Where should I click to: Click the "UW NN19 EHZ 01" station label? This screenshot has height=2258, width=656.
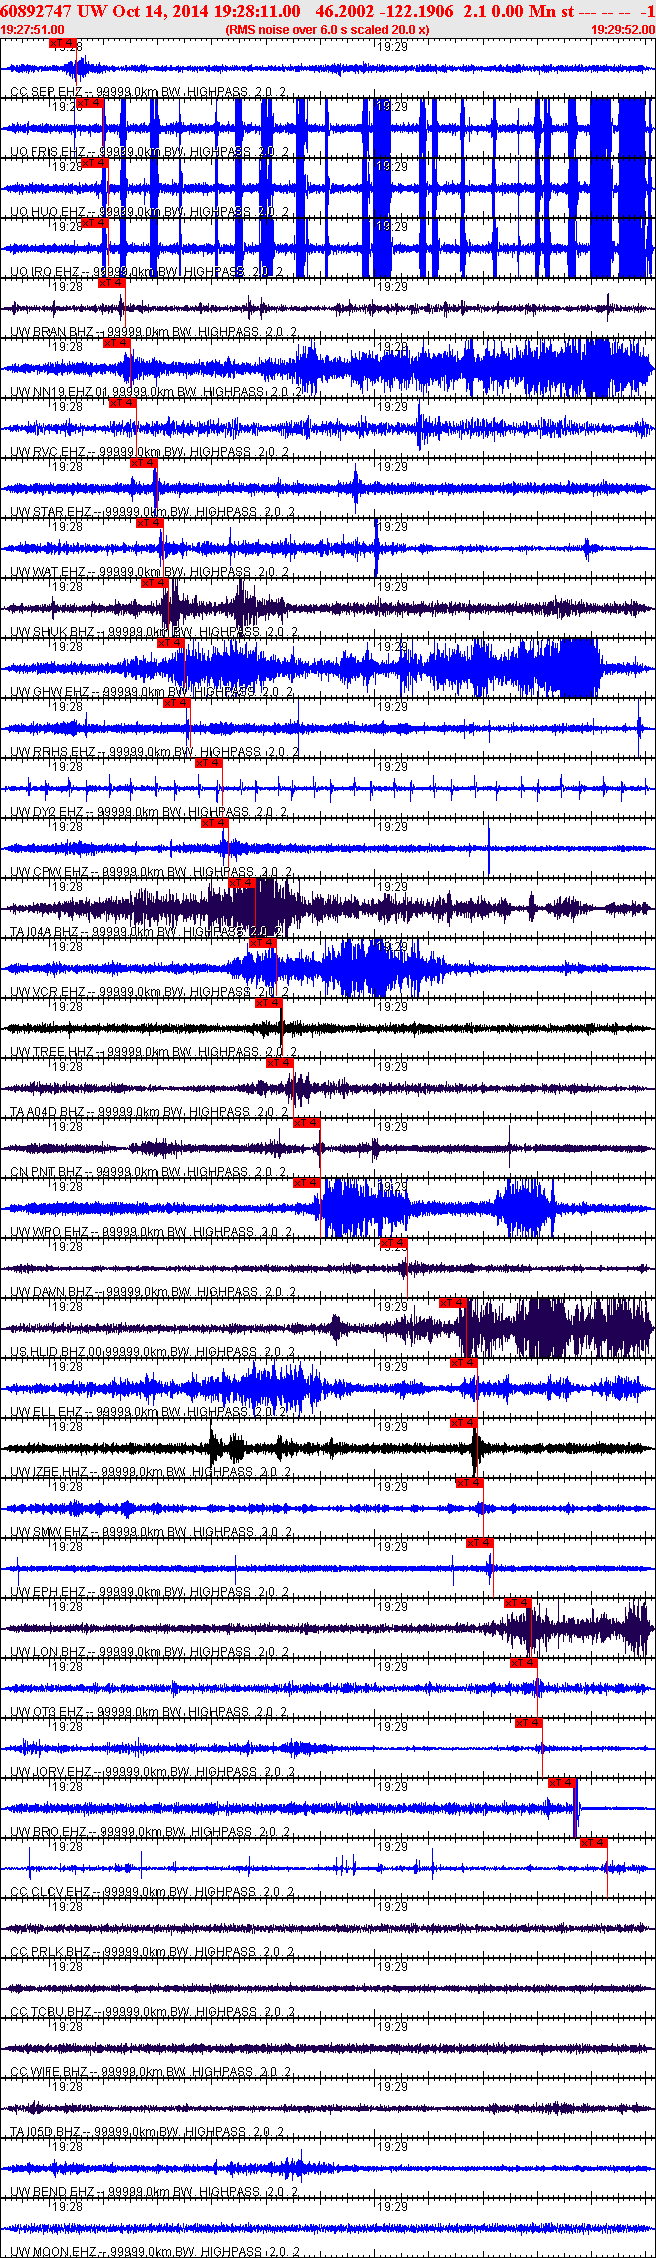click(x=60, y=392)
